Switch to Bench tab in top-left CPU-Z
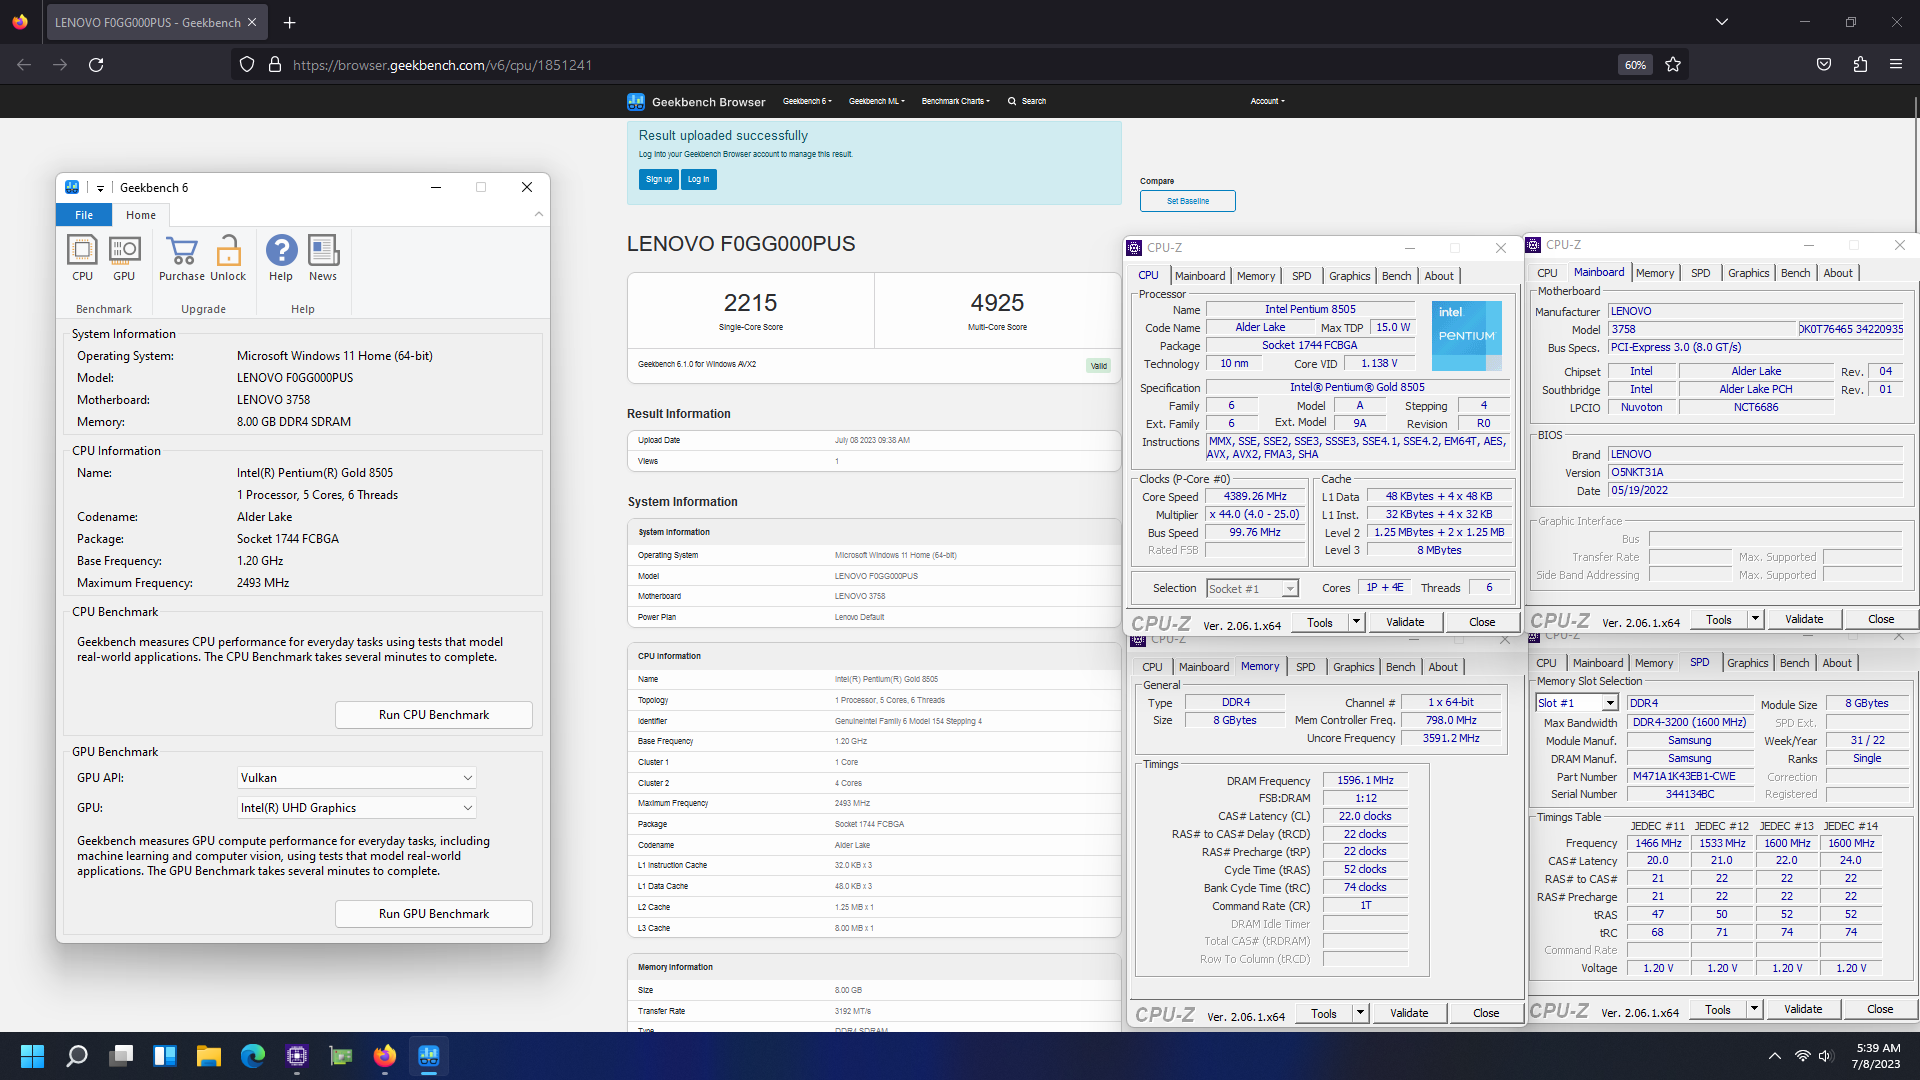Screen dimensions: 1920x1080 [x=1396, y=276]
